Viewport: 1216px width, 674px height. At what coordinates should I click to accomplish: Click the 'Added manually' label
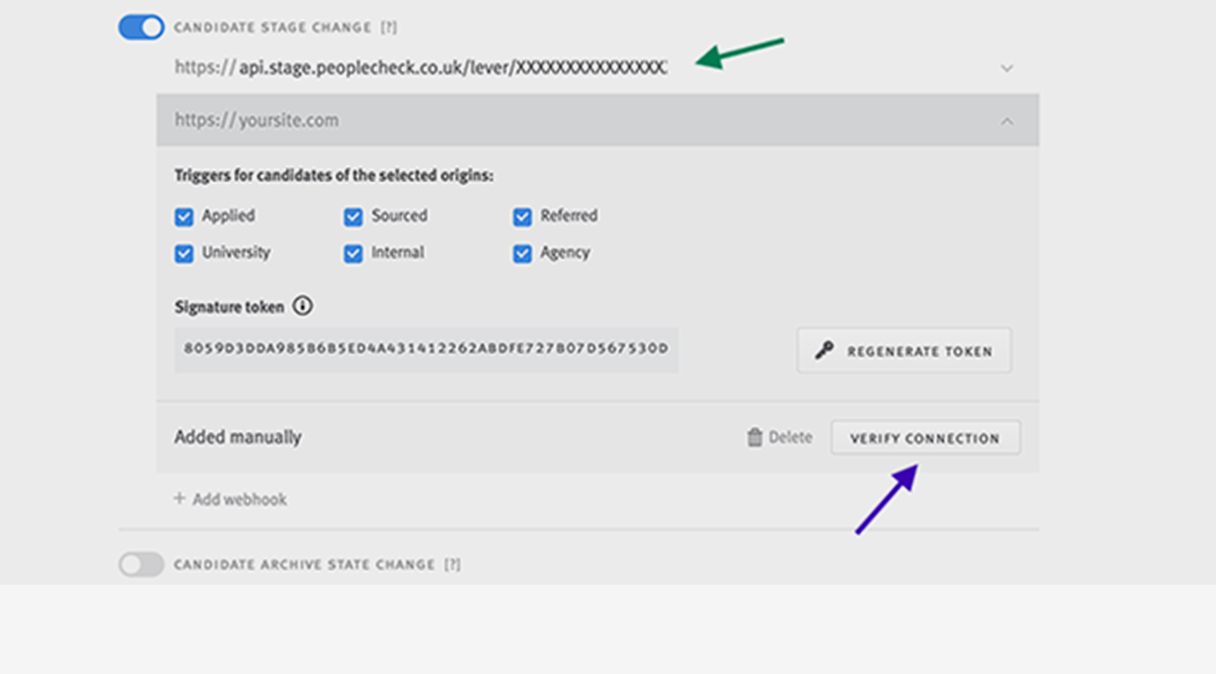click(238, 437)
